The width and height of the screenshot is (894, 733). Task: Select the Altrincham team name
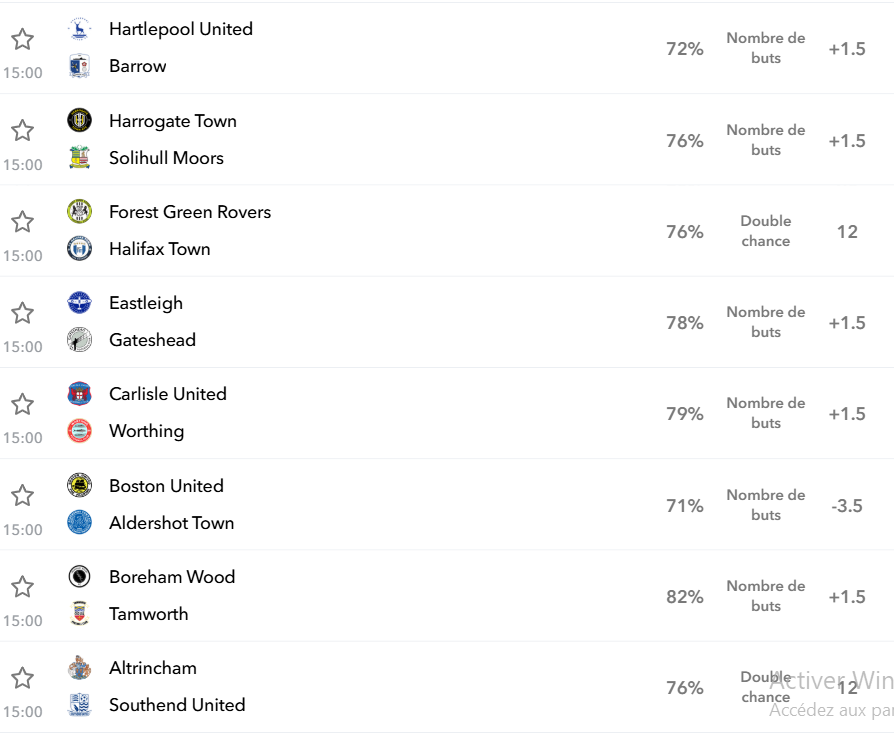[x=153, y=668]
